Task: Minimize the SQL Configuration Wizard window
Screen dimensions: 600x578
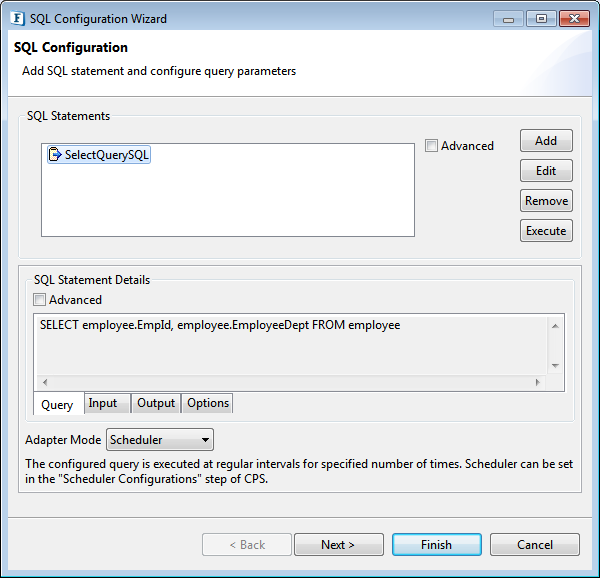Action: point(508,19)
